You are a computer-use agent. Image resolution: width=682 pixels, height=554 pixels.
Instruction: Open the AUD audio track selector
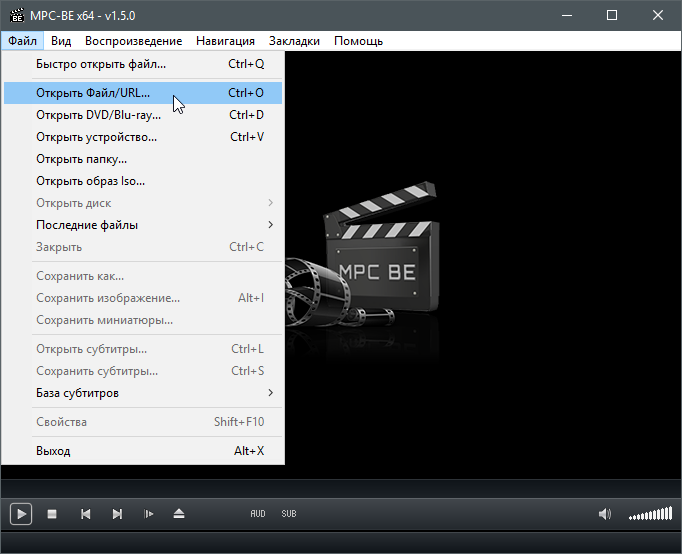(x=257, y=514)
